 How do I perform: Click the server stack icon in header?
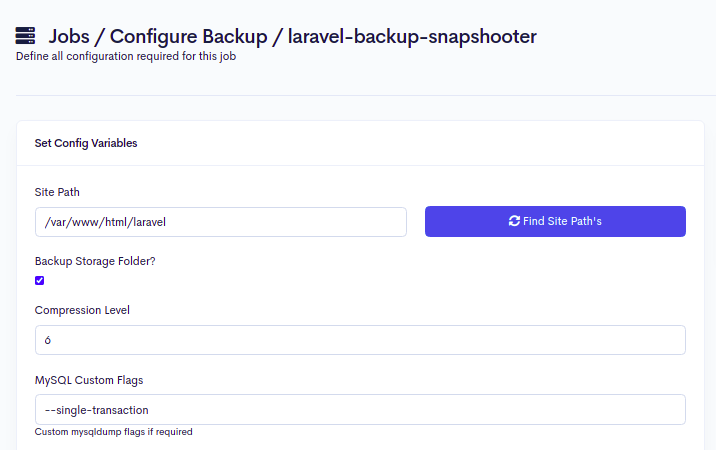click(x=26, y=36)
